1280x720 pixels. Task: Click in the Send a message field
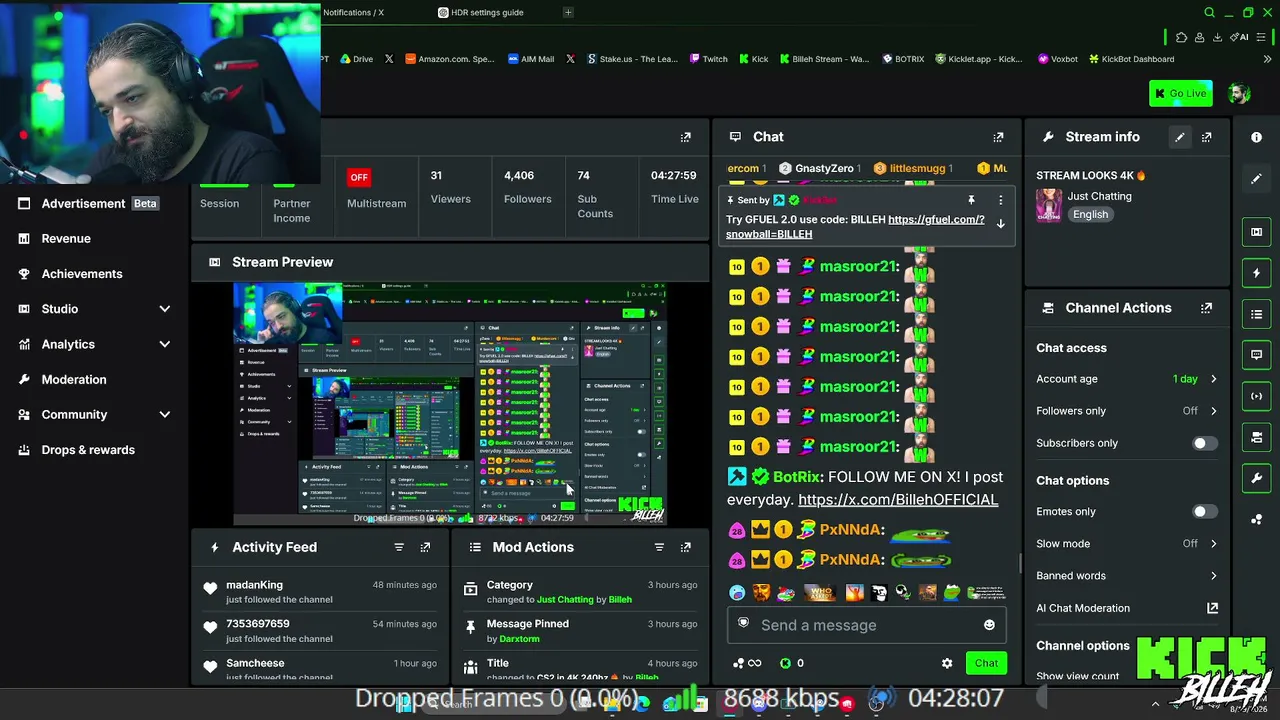tap(865, 625)
